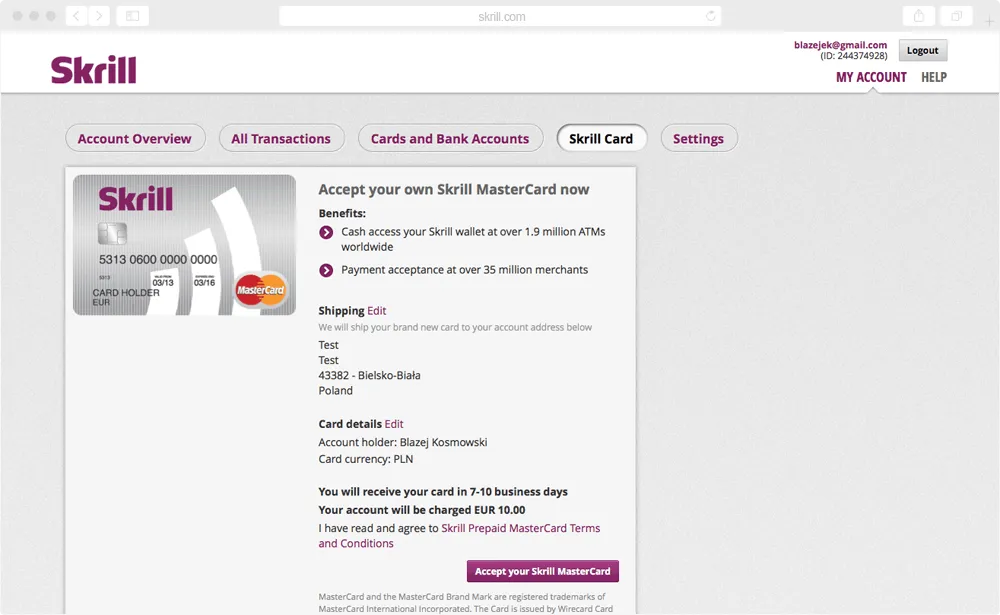The width and height of the screenshot is (1000, 615).
Task: Click the merchants benefit arrow bullet icon
Action: click(326, 270)
